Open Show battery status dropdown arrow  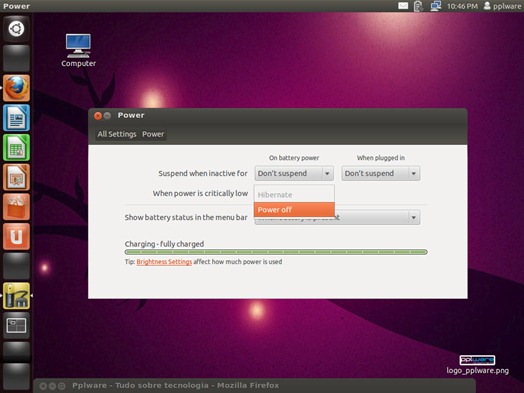point(413,218)
